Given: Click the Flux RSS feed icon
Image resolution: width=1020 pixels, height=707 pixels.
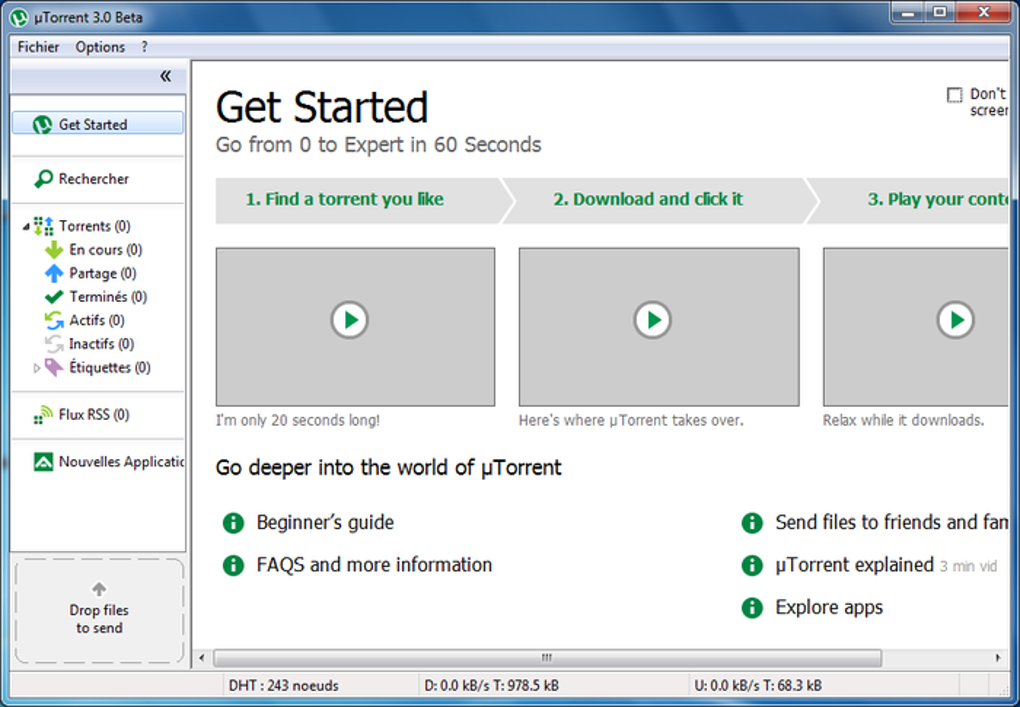Looking at the screenshot, I should 43,414.
